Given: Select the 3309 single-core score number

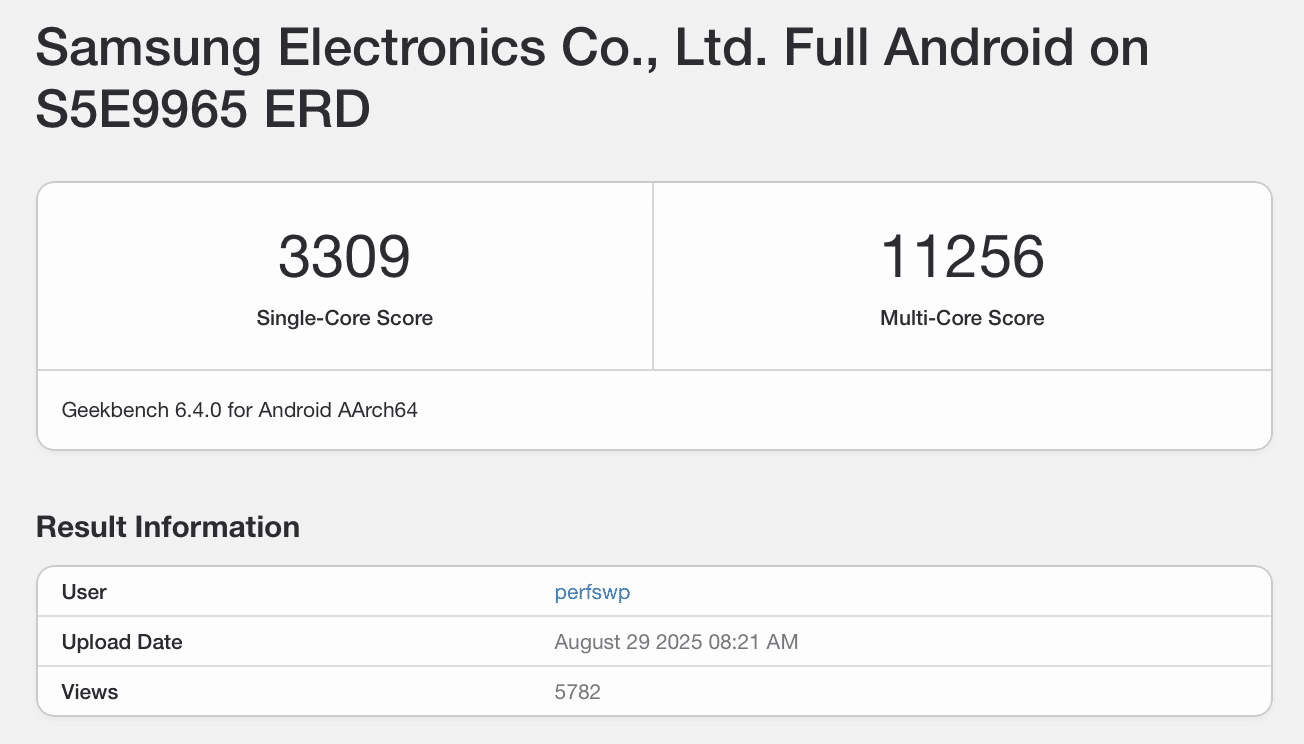Looking at the screenshot, I should click(344, 256).
